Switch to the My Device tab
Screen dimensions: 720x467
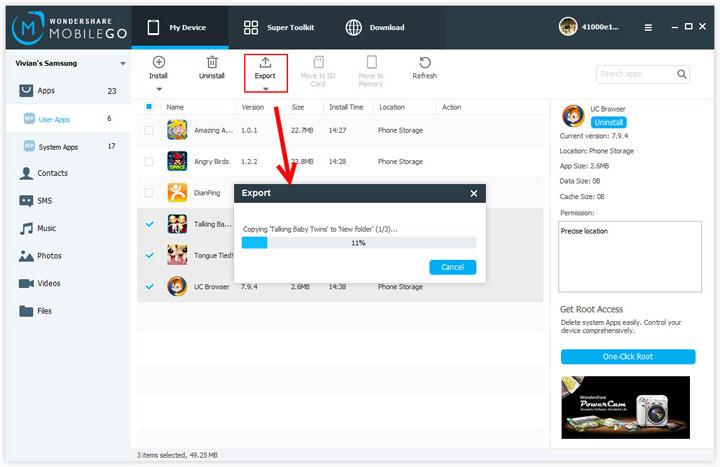coord(180,27)
